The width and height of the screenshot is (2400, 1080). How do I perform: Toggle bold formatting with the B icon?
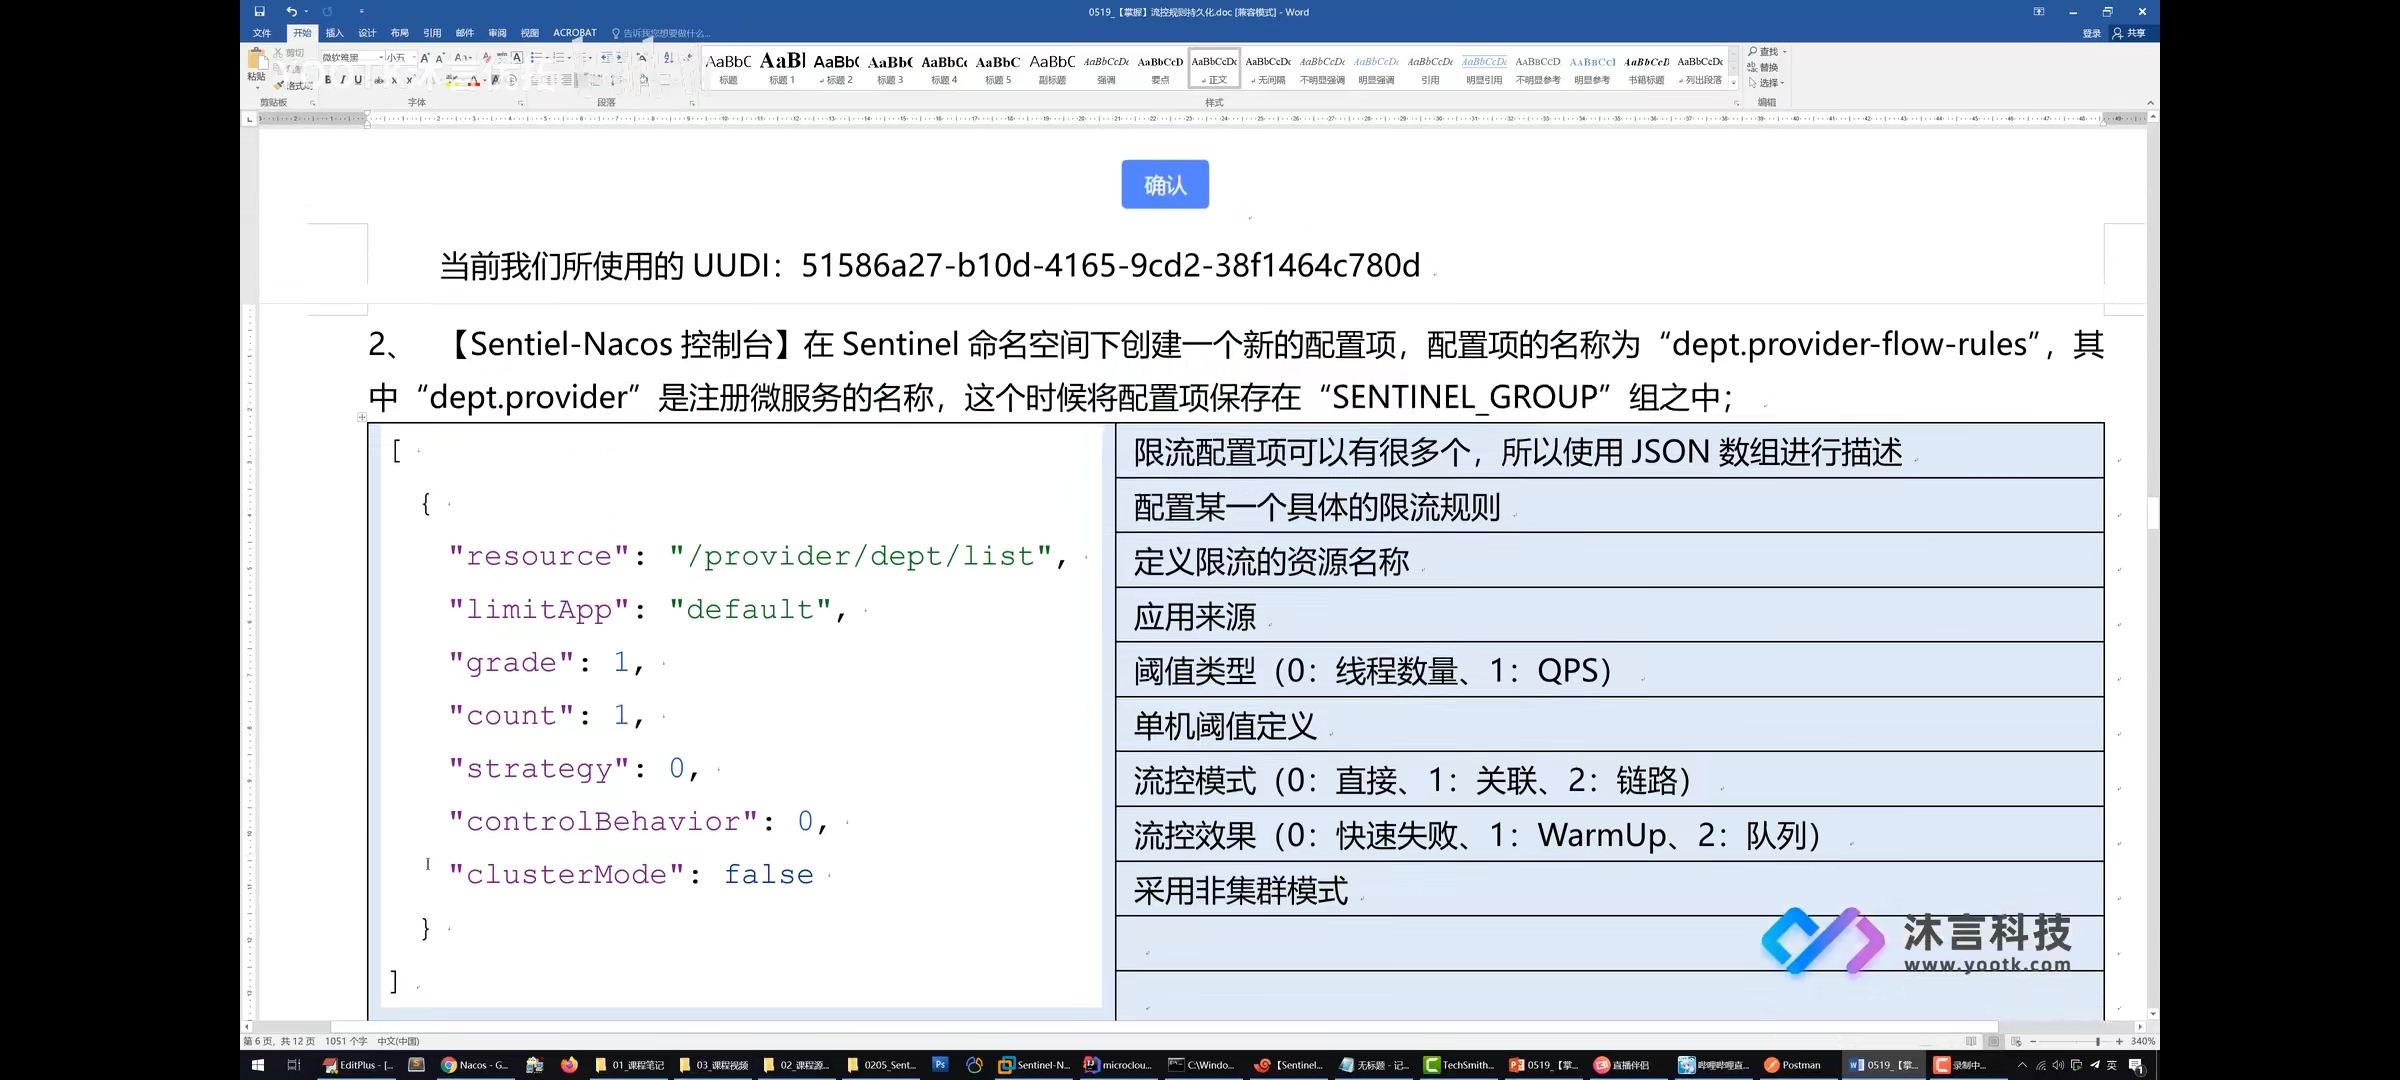pyautogui.click(x=328, y=80)
